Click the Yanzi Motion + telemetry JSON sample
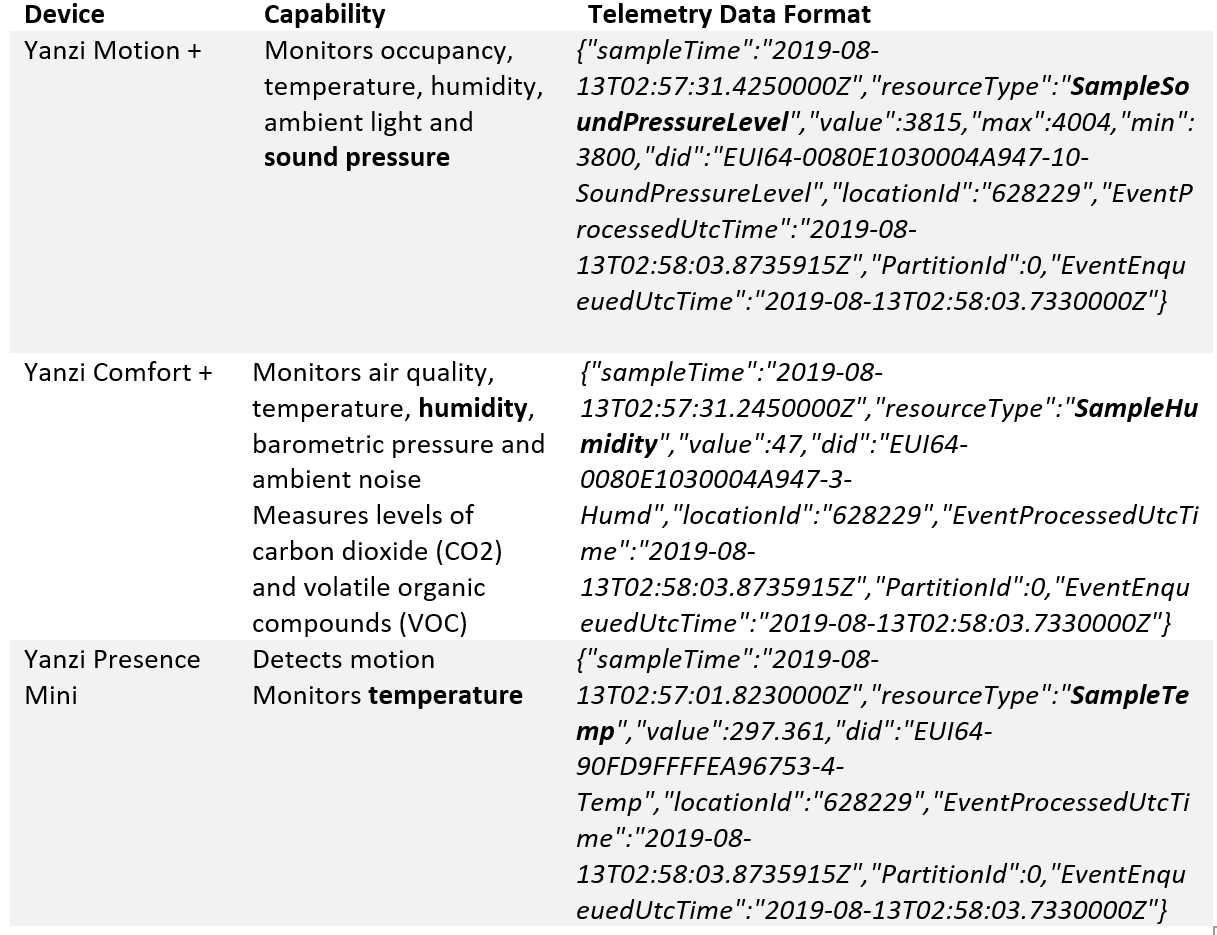1217x935 pixels. click(882, 175)
